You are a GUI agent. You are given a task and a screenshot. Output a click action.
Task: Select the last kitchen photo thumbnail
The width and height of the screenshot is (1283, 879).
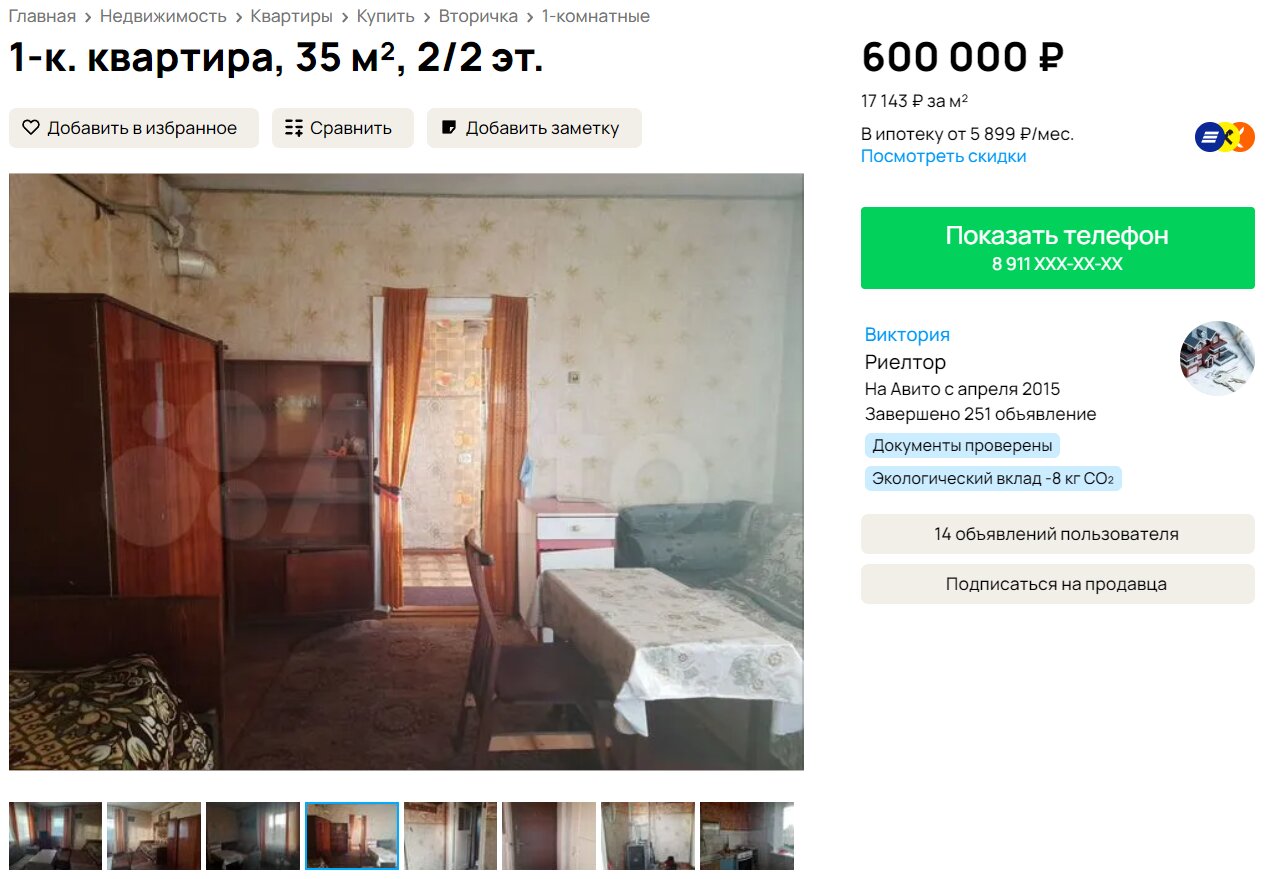pyautogui.click(x=747, y=836)
